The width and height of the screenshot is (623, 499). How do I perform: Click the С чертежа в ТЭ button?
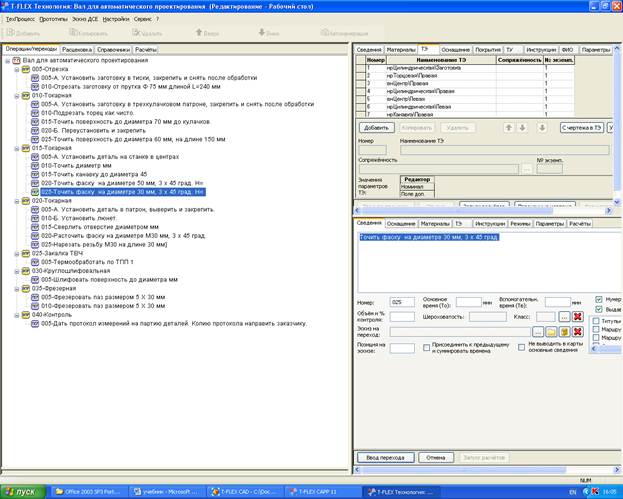point(582,128)
